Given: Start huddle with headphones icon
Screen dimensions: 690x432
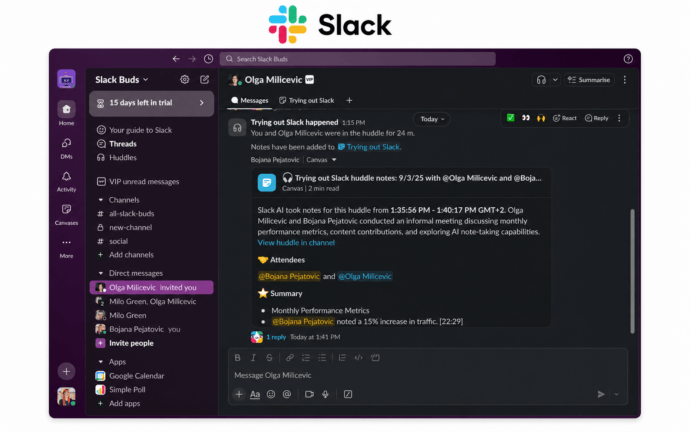Looking at the screenshot, I should [541, 80].
